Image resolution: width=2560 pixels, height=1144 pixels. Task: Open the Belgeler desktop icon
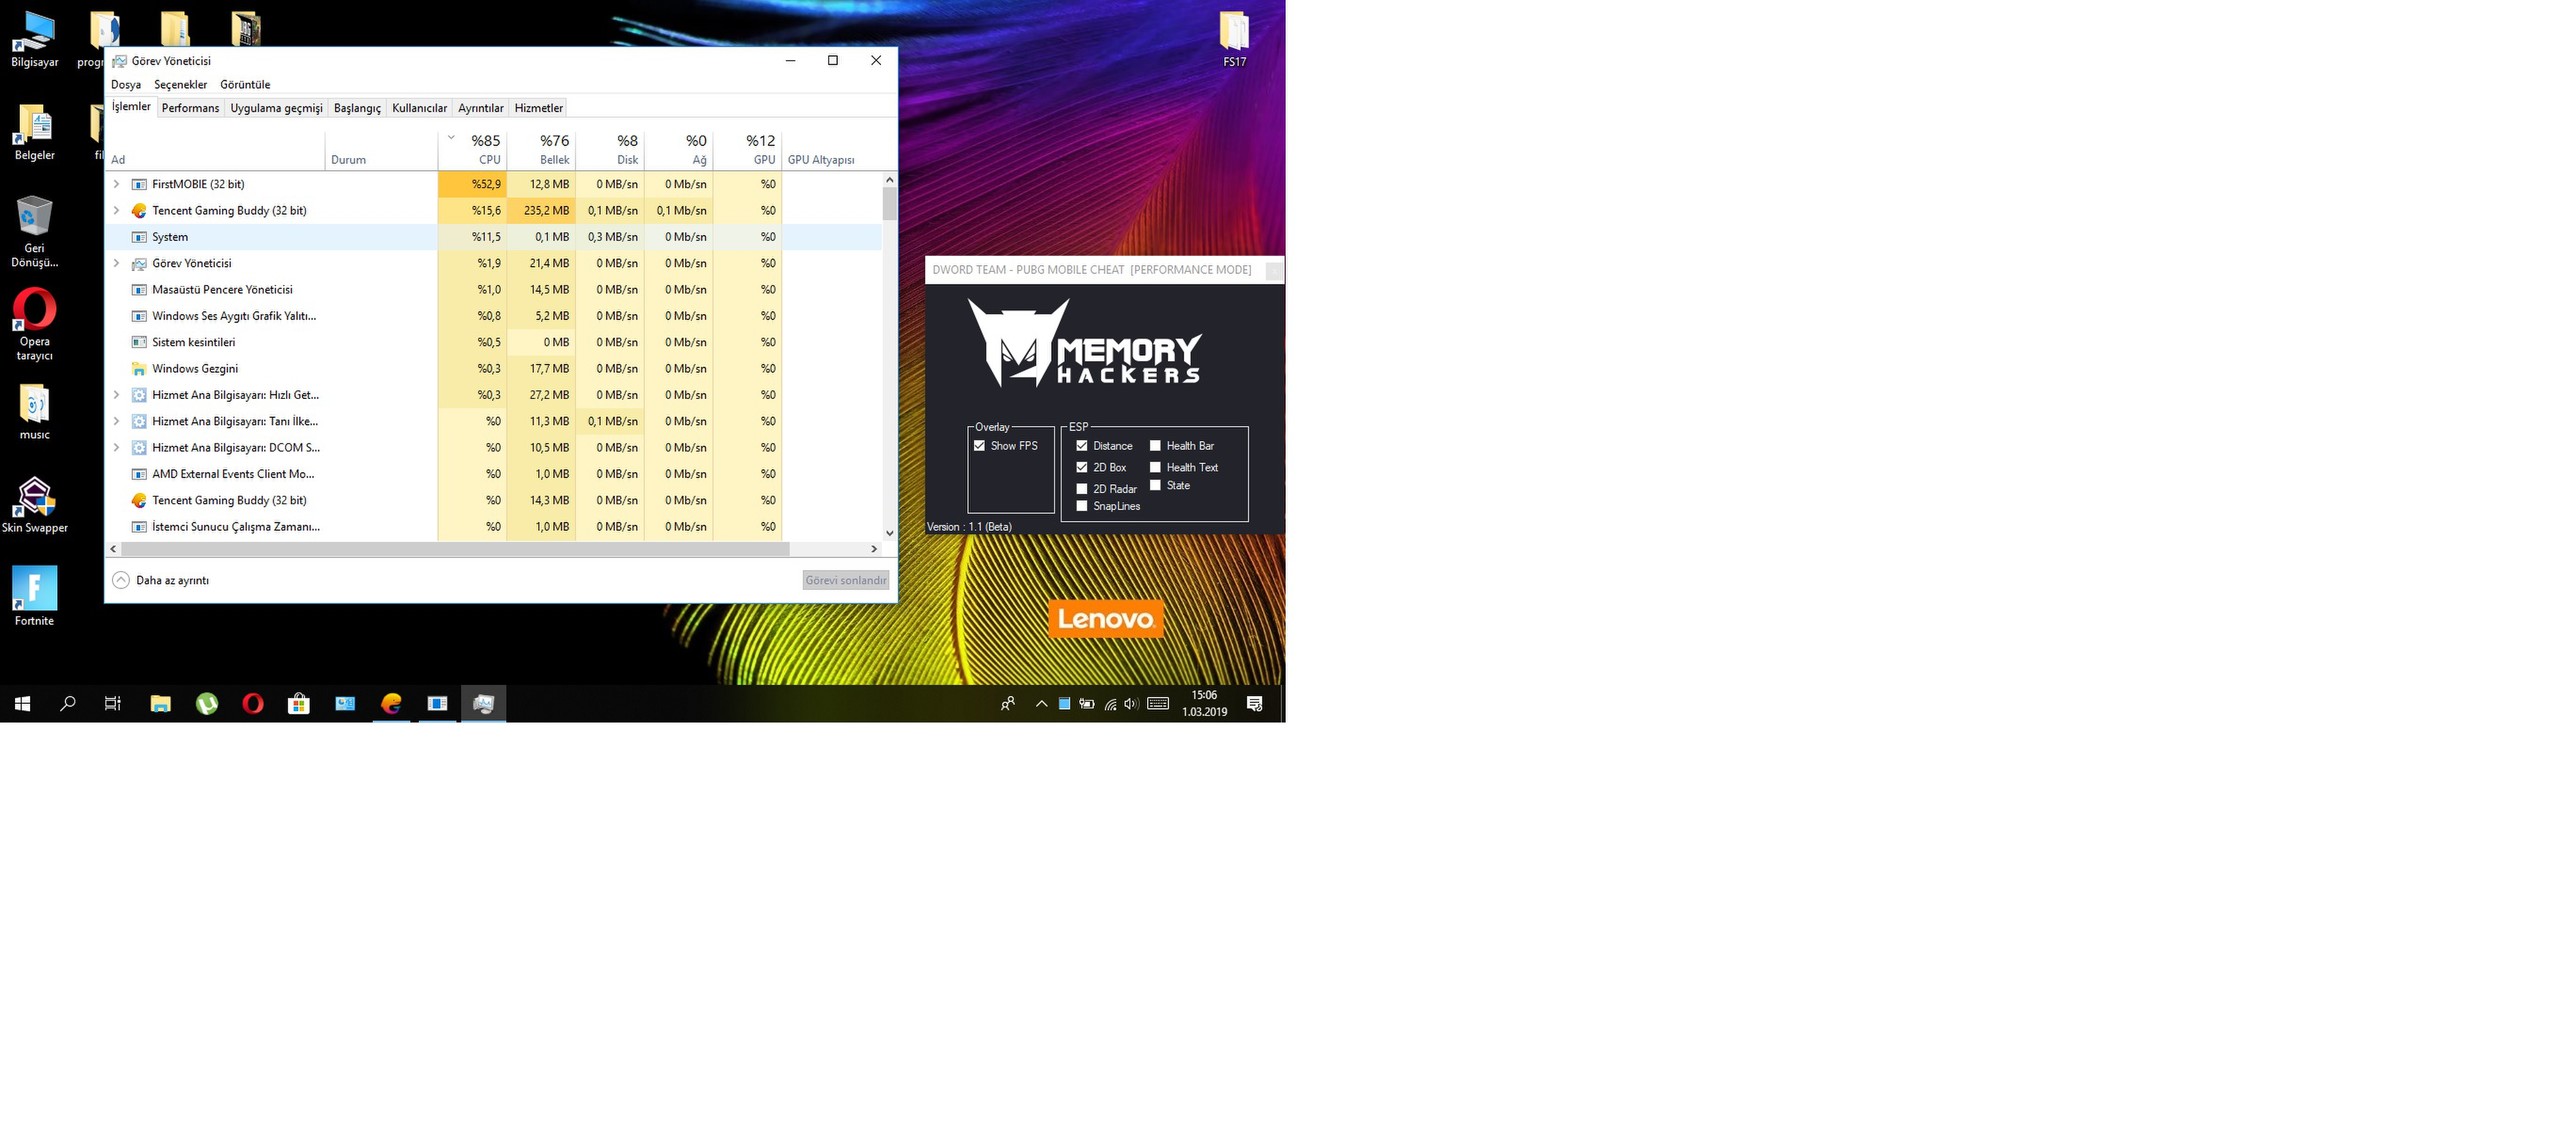tap(34, 132)
